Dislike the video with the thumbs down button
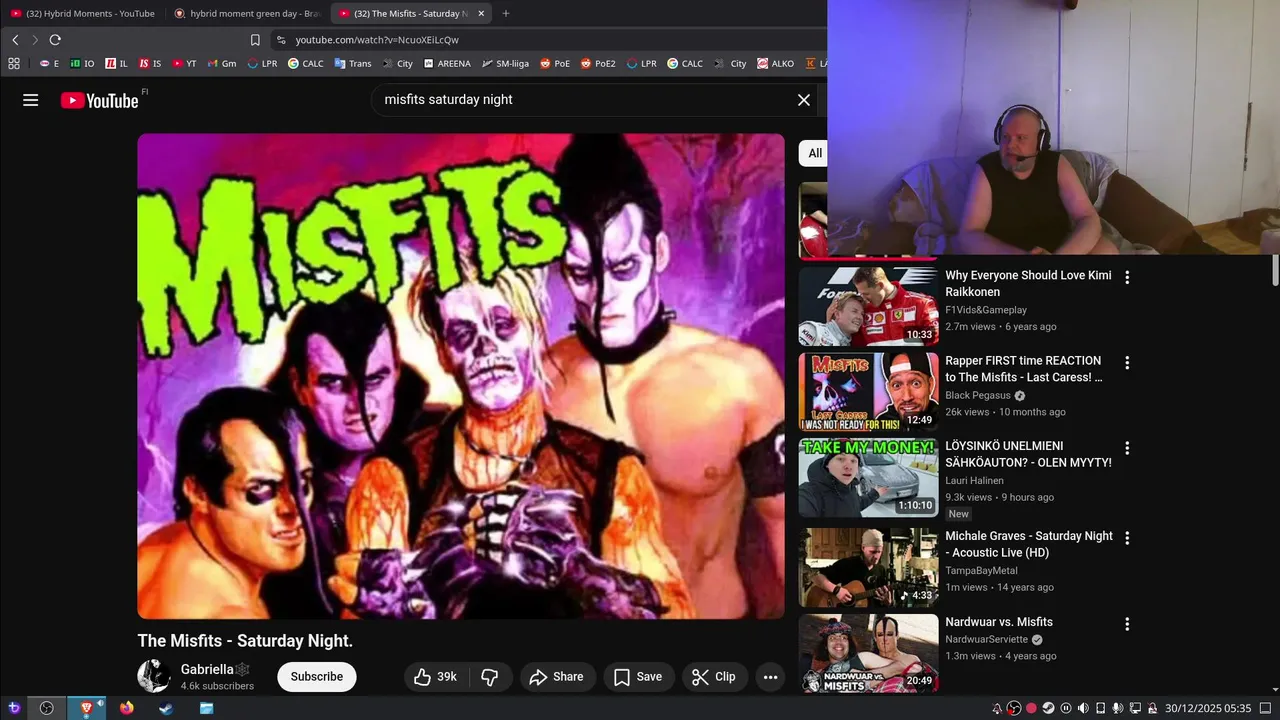1280x720 pixels. pos(490,677)
